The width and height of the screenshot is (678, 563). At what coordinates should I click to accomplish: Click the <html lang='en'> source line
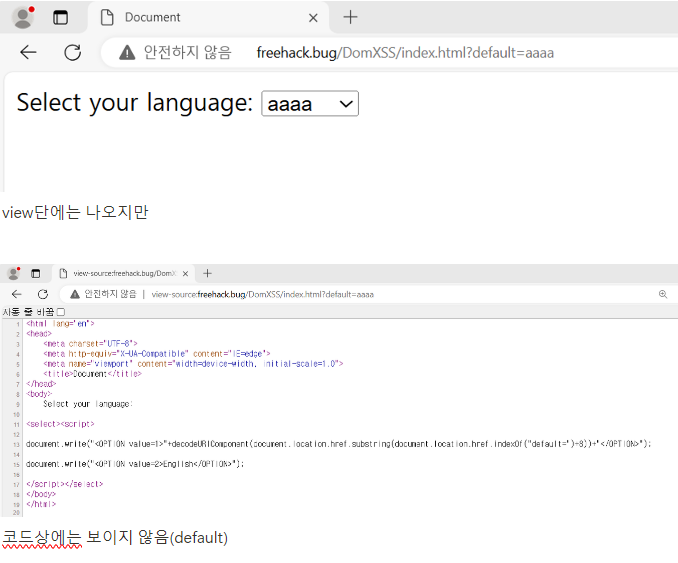pos(60,323)
